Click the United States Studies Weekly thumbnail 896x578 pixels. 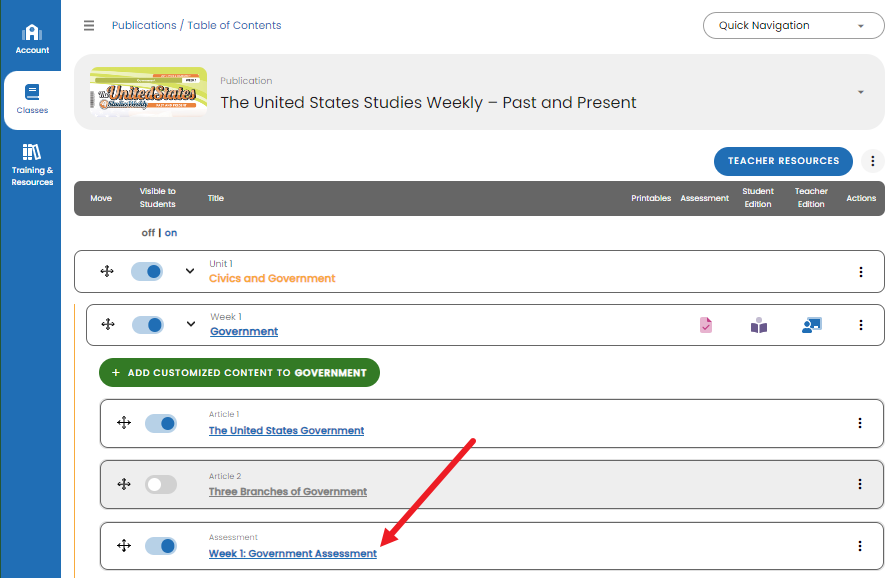(149, 92)
